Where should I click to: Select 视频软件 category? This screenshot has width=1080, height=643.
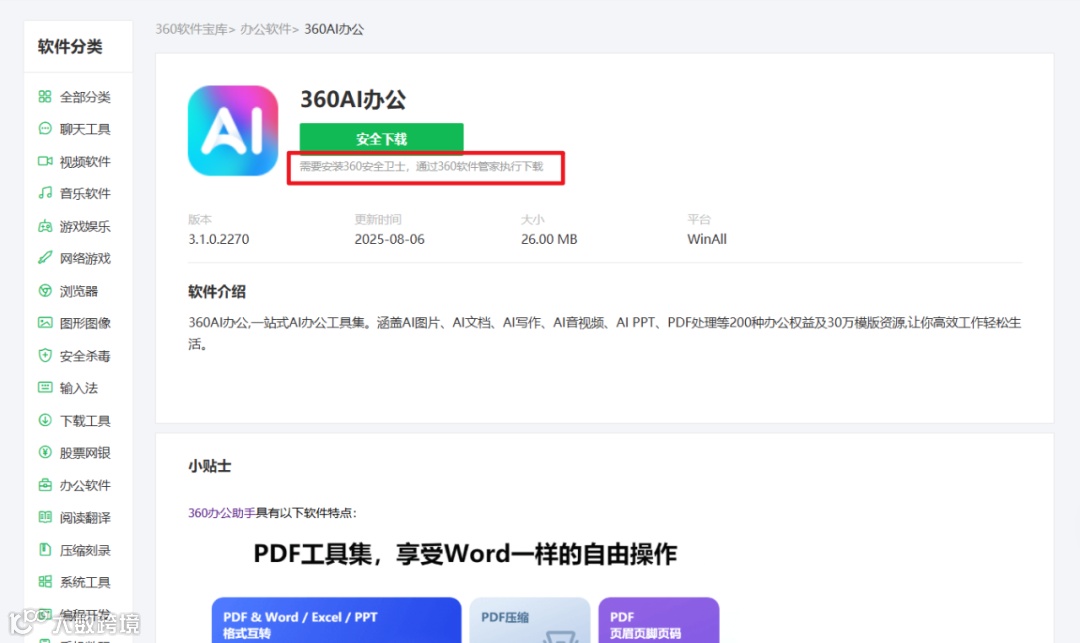(85, 162)
